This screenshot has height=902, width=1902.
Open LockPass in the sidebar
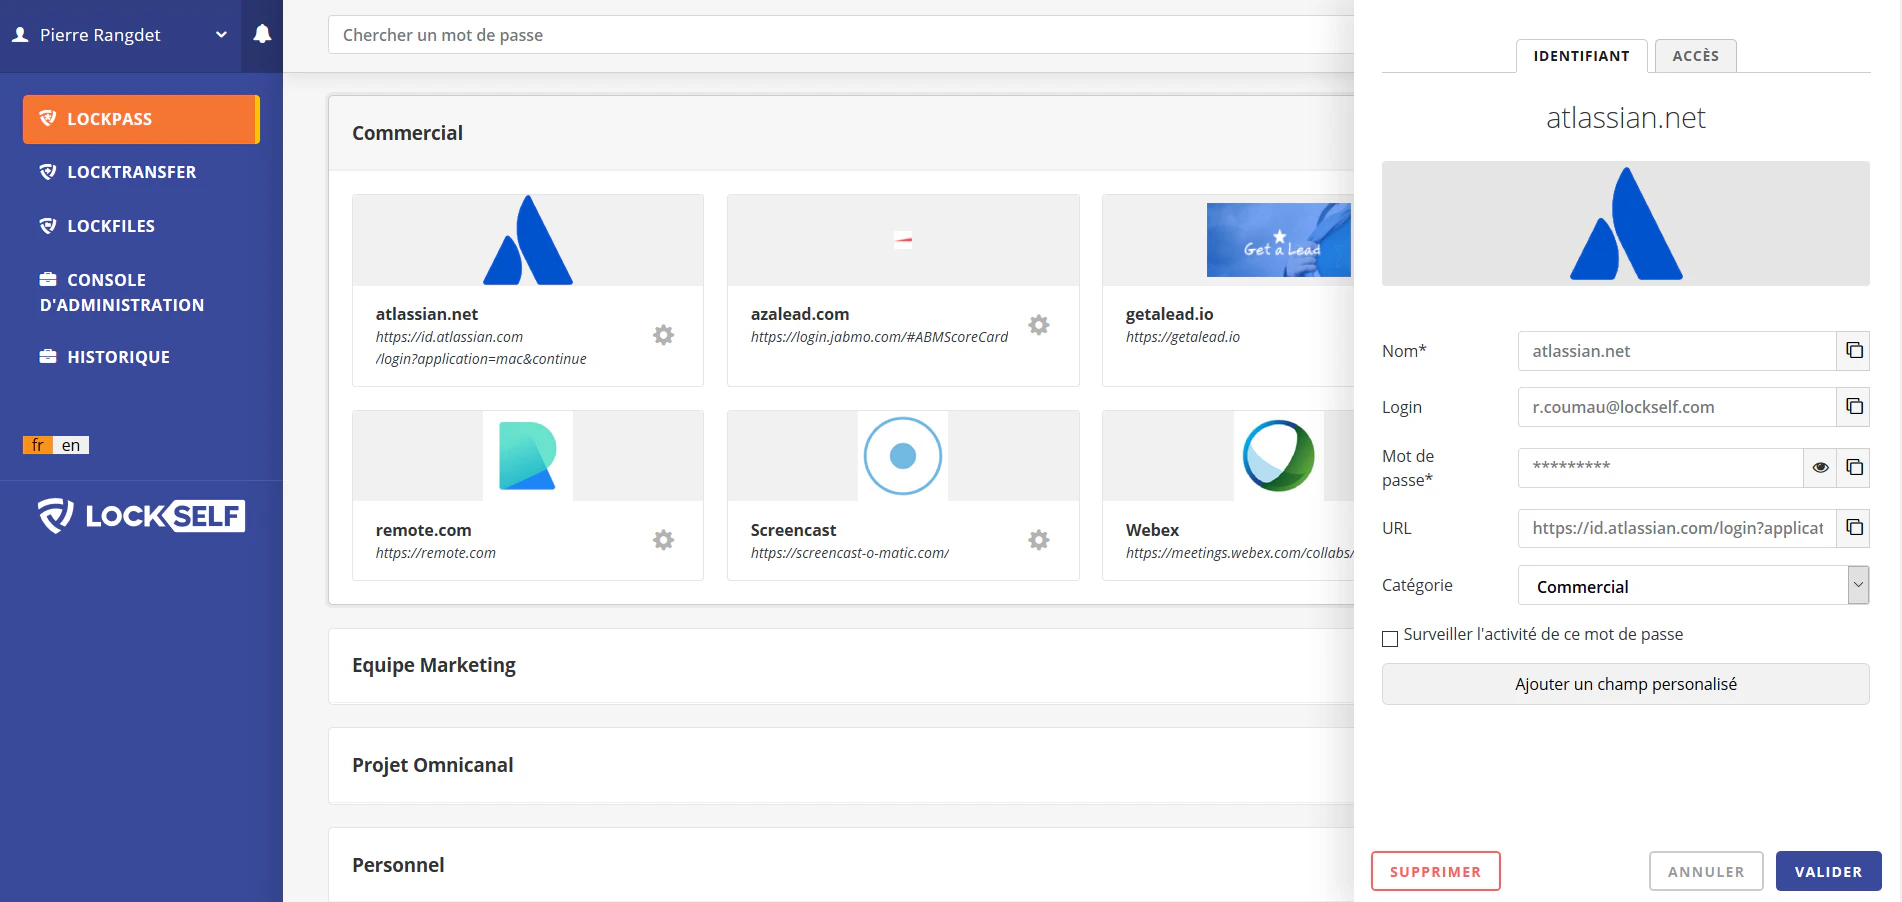pos(141,119)
